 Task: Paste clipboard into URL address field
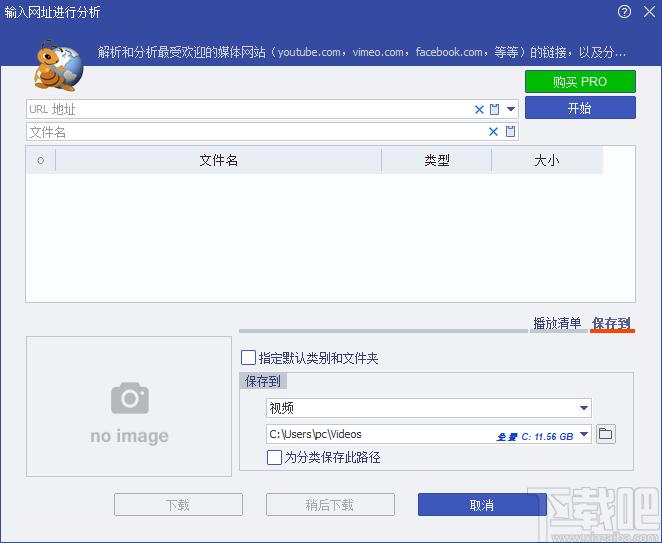tap(494, 109)
